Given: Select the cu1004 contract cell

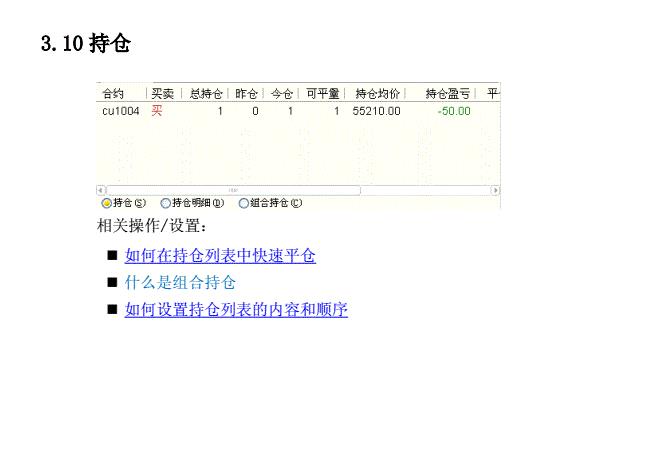Looking at the screenshot, I should tap(121, 111).
